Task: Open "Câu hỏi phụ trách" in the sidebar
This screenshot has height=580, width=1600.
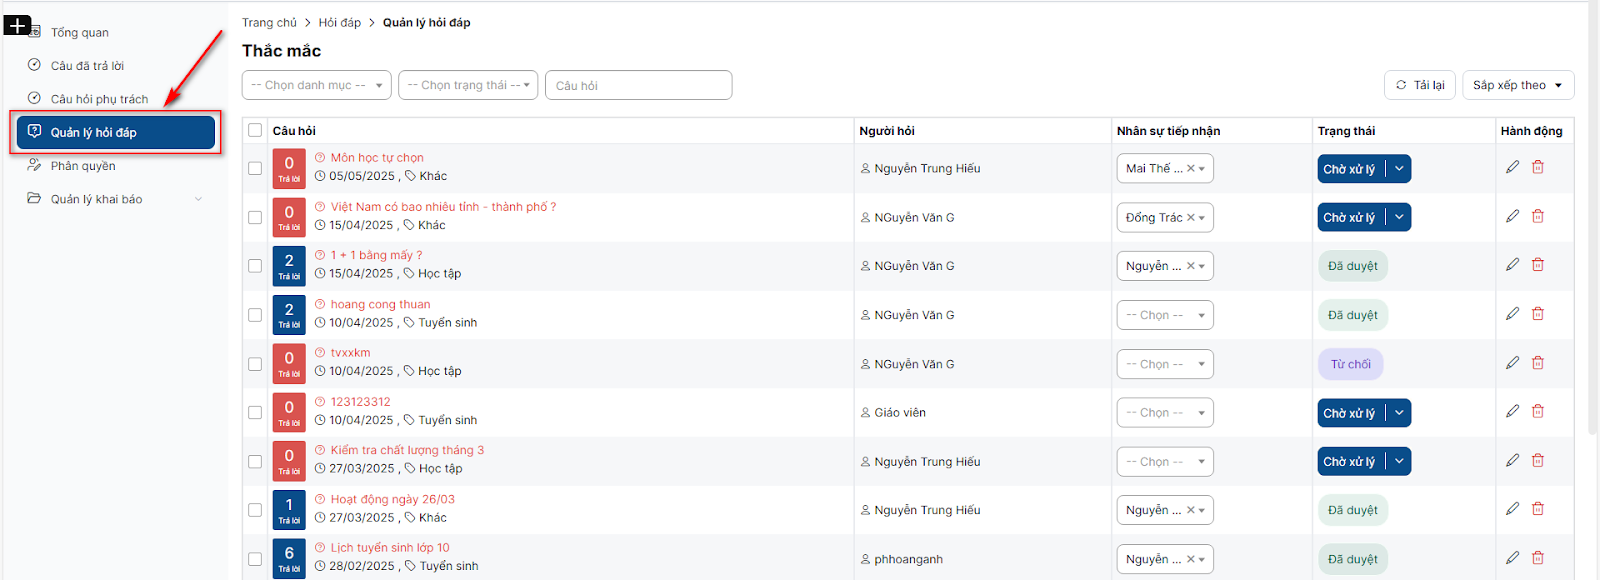Action: coord(99,99)
